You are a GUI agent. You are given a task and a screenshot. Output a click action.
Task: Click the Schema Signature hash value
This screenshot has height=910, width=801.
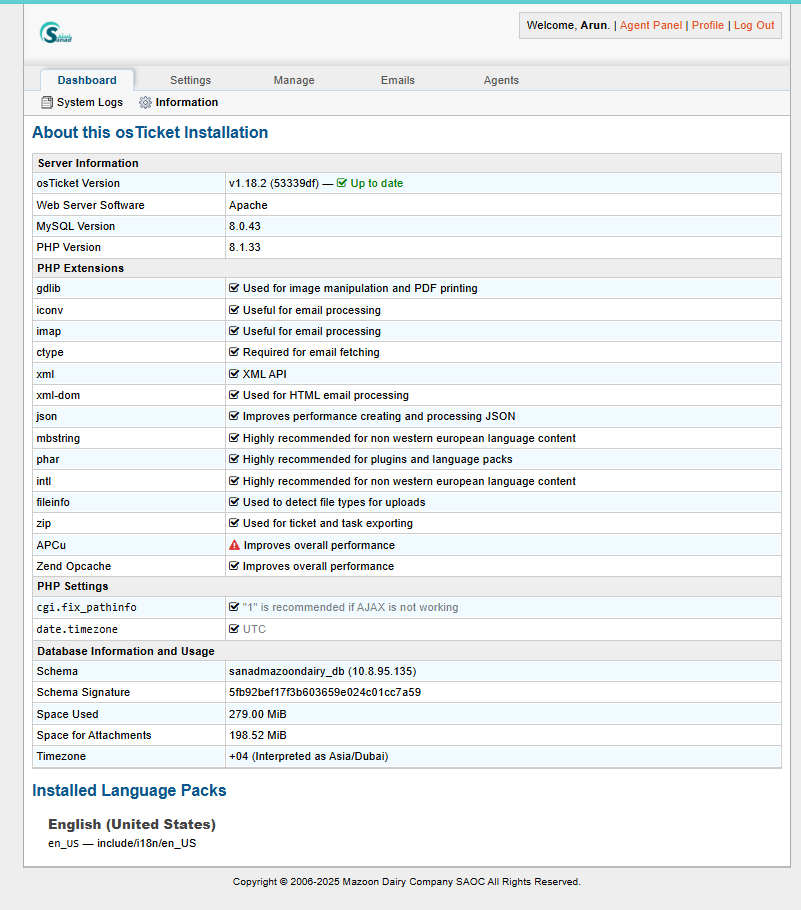[x=325, y=693]
